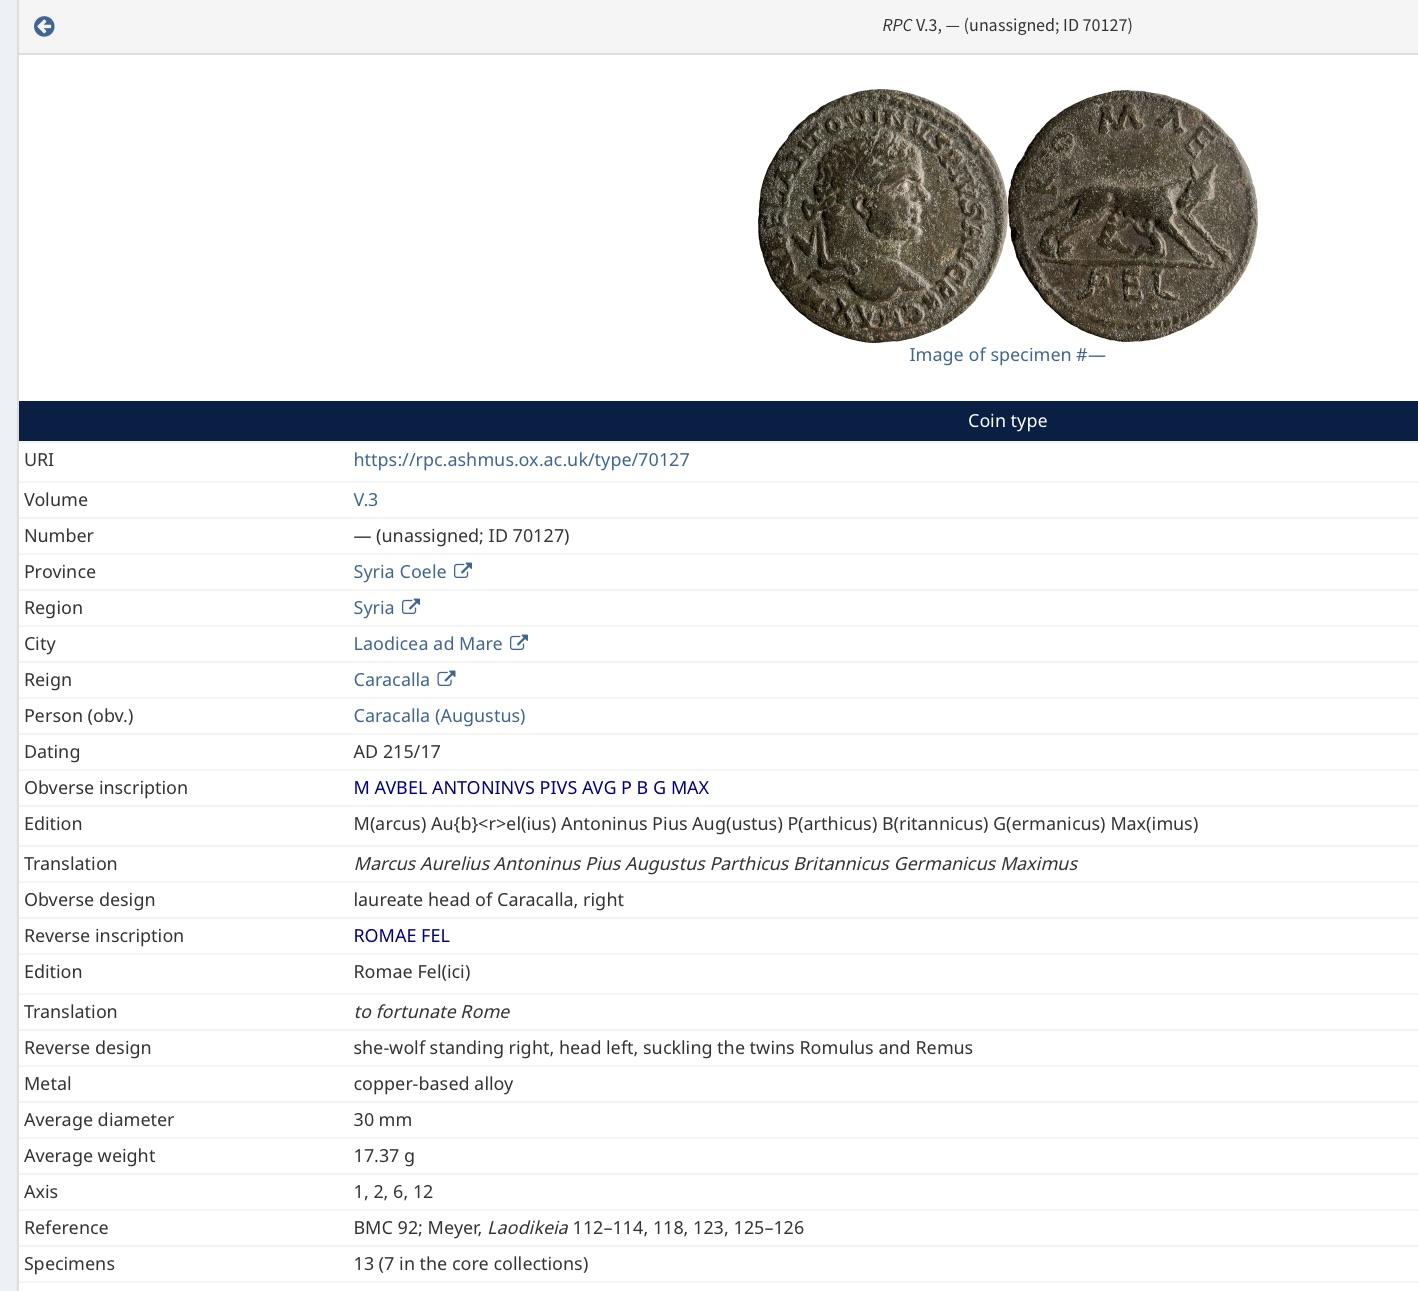The image size is (1418, 1291).
Task: Click the back arrow icon
Action: click(x=44, y=26)
